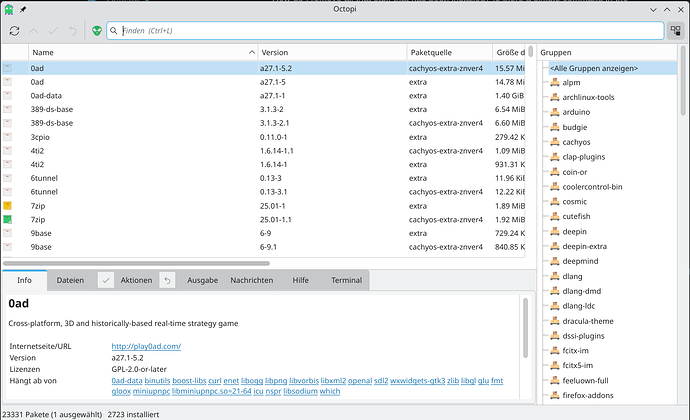Click the pin window icon
690x420 pixels.
(x=23, y=9)
